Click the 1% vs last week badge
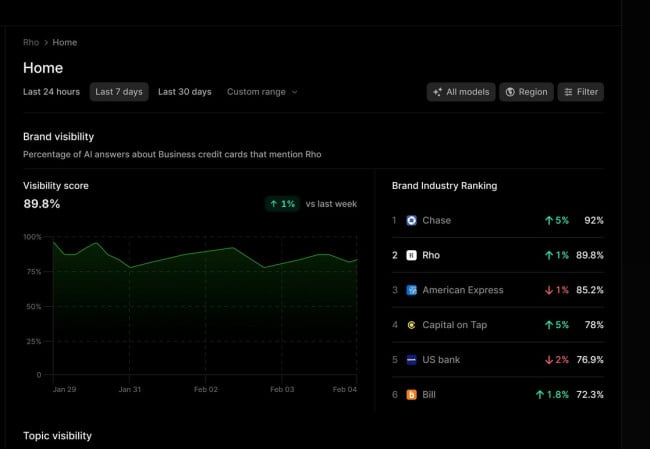The image size is (650, 449). tap(282, 204)
